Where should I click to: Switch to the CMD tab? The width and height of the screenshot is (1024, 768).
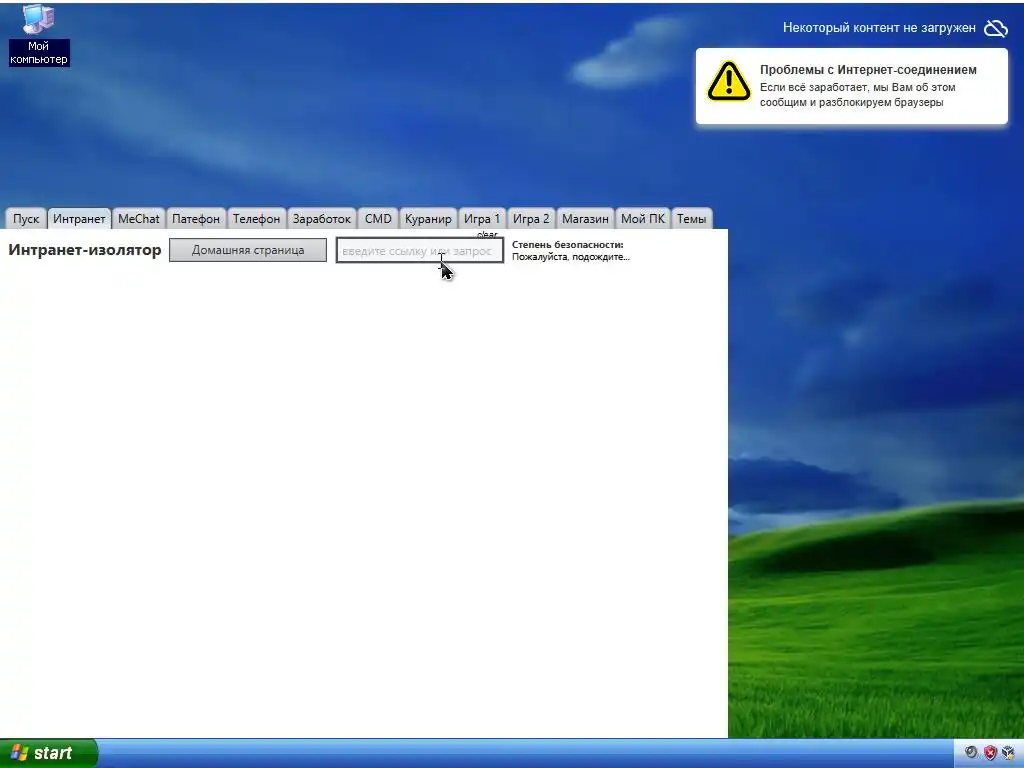pyautogui.click(x=378, y=219)
